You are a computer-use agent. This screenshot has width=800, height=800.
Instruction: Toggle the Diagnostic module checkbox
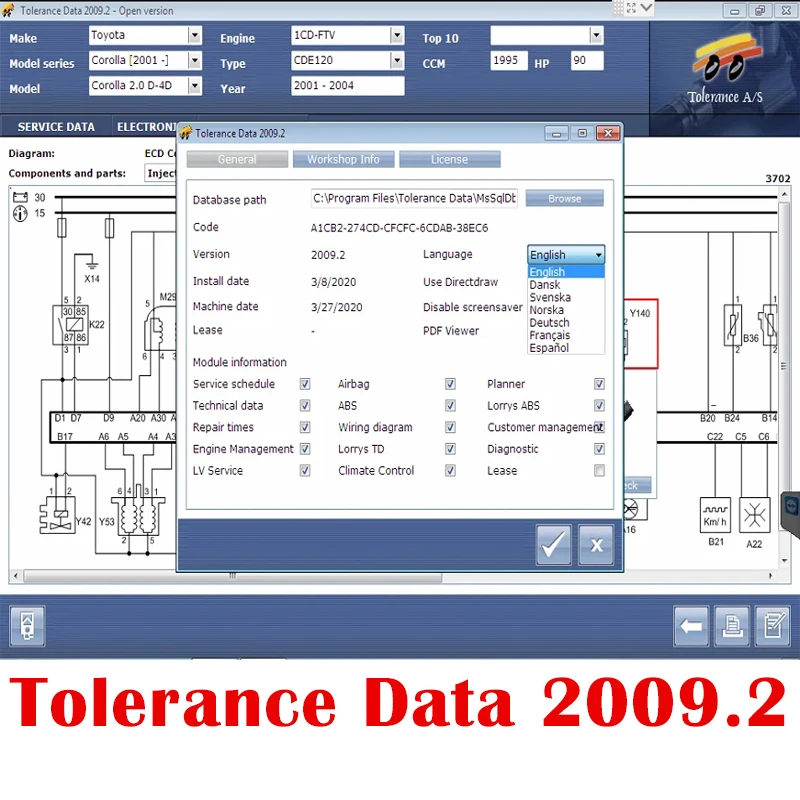pyautogui.click(x=599, y=449)
